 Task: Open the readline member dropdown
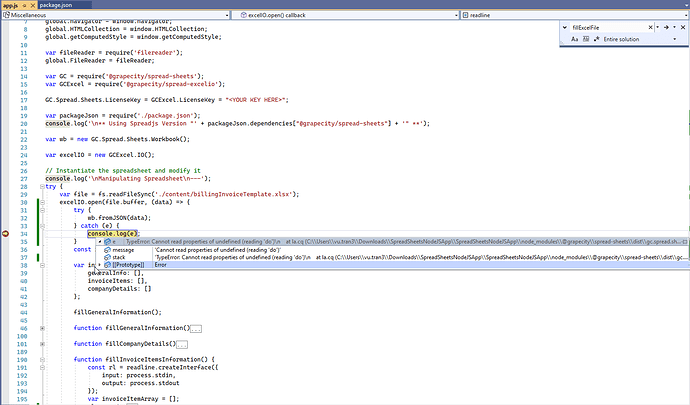pos(686,15)
